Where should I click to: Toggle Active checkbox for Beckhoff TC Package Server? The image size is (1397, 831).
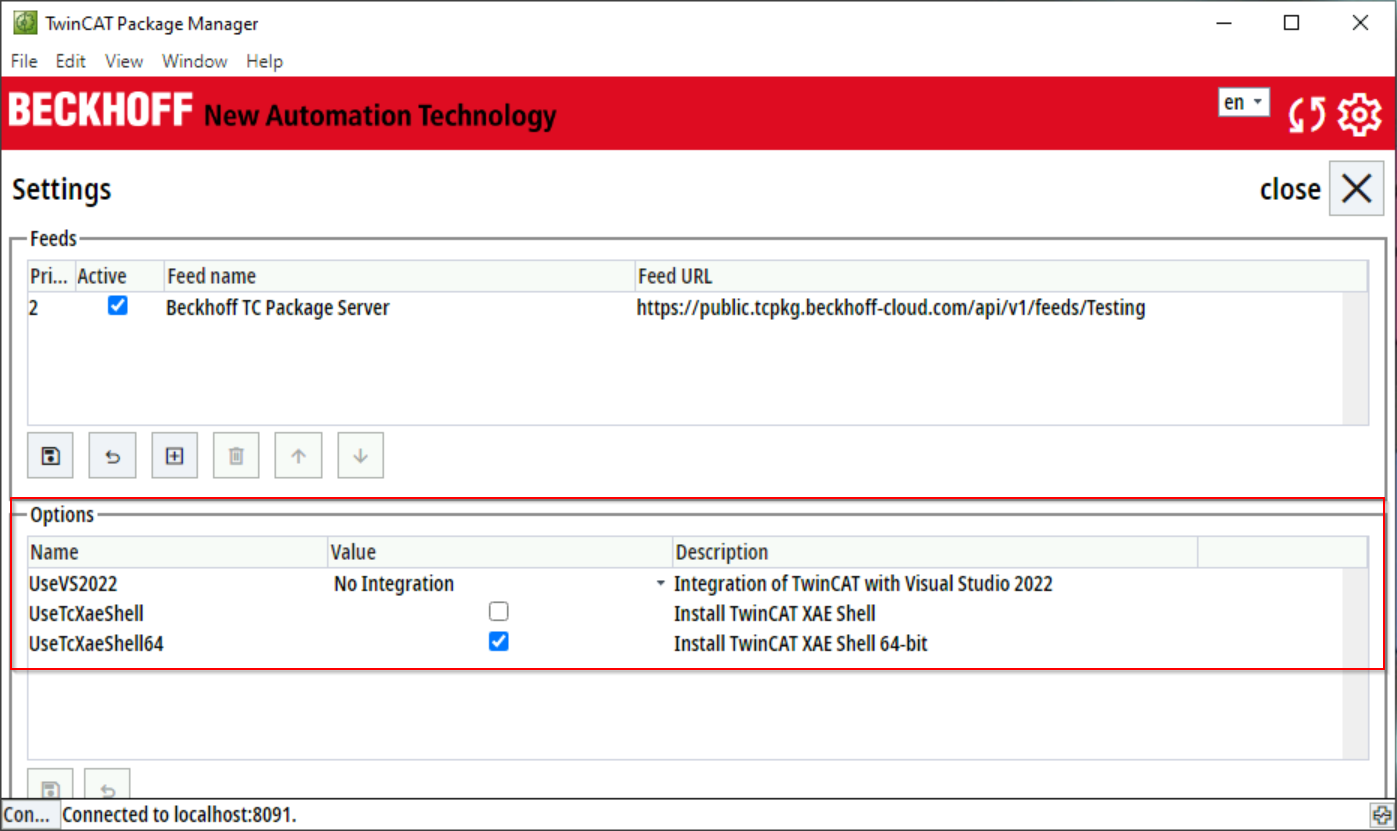118,306
